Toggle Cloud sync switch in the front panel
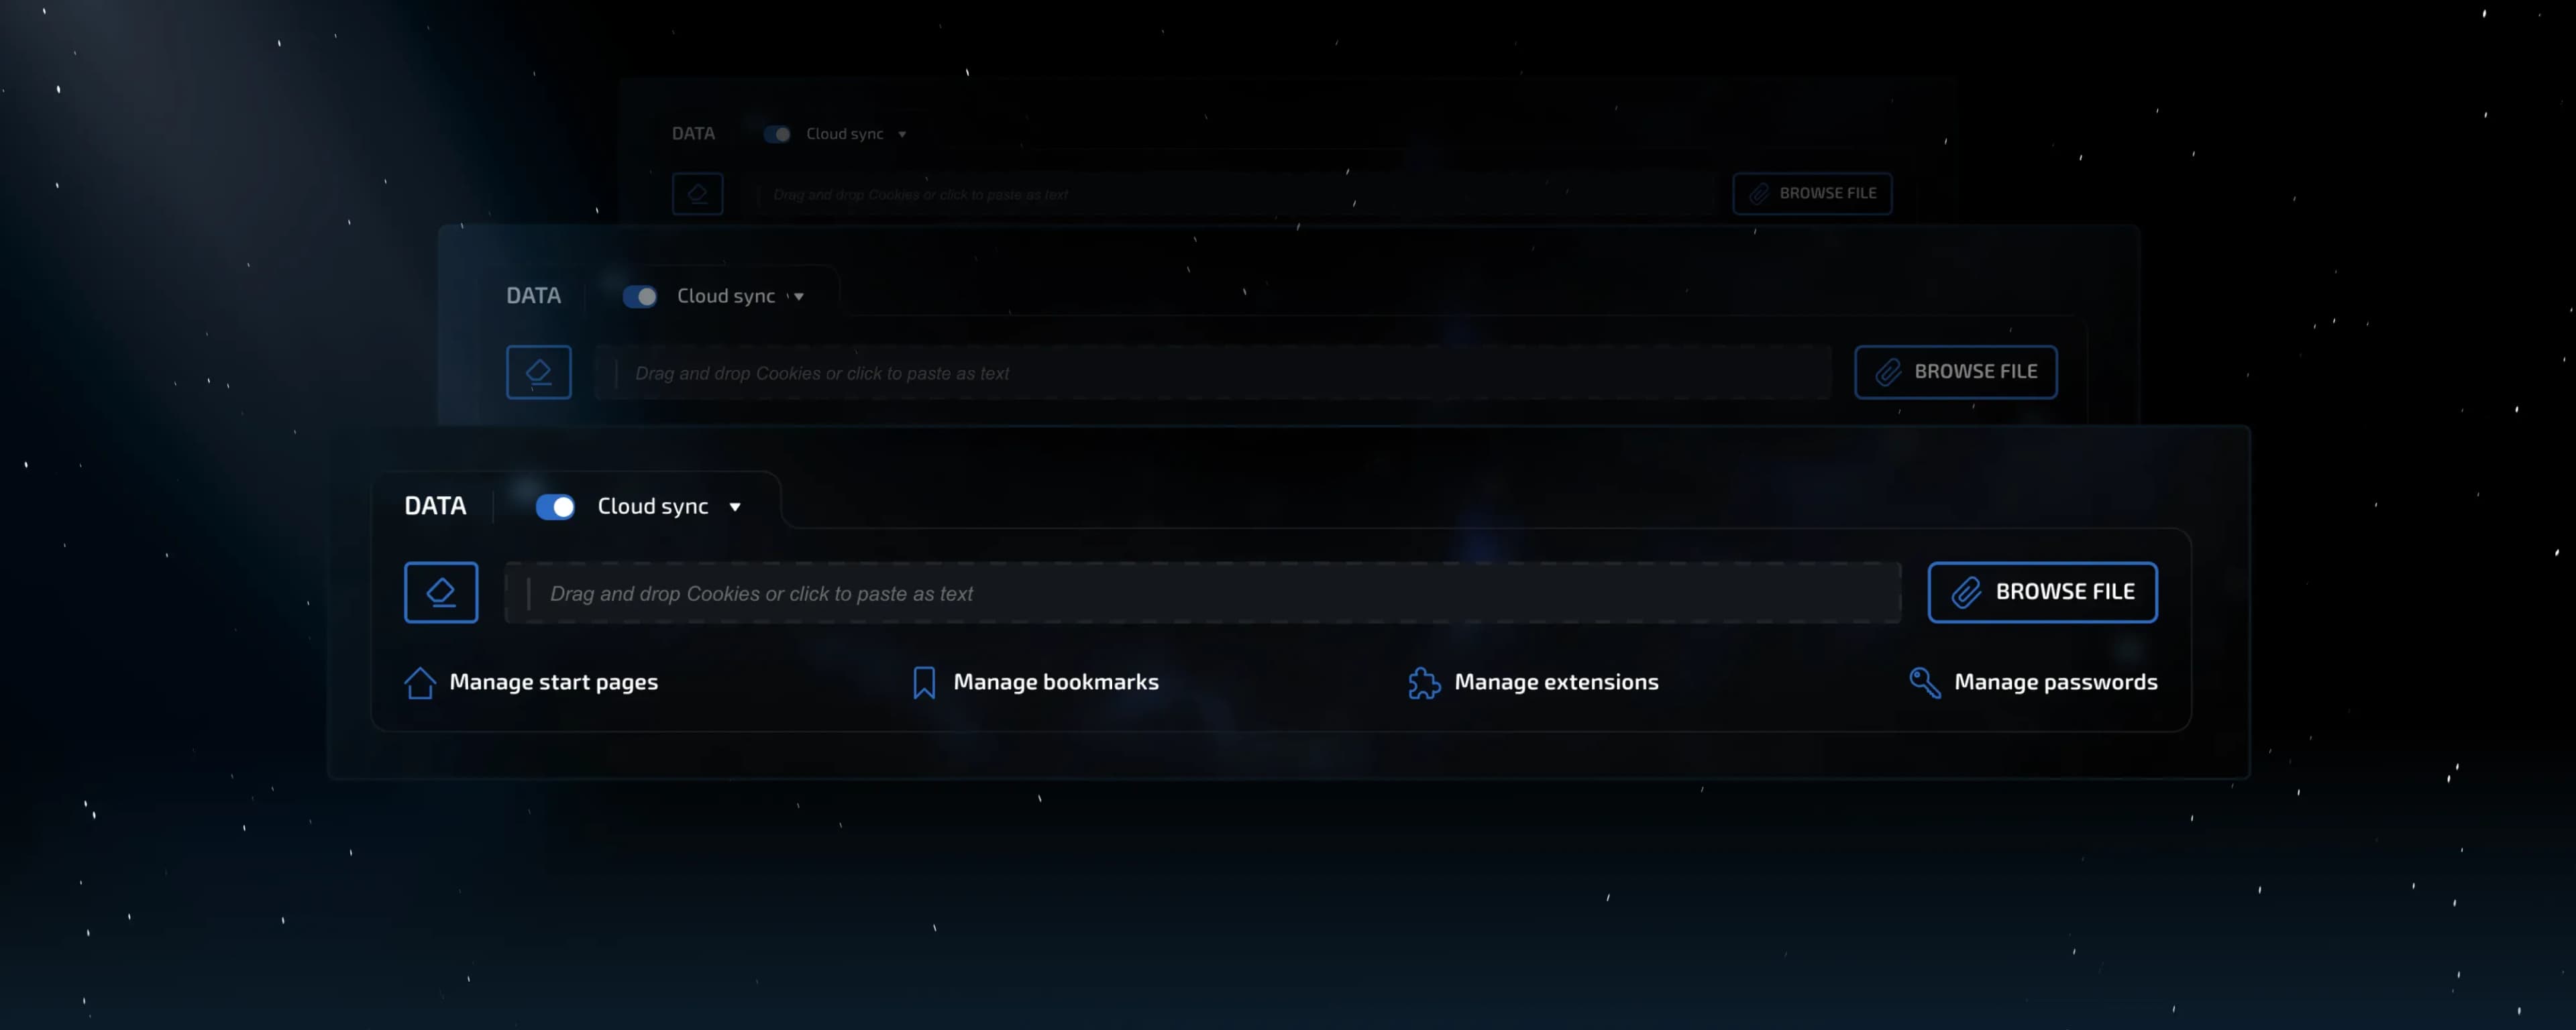Screen dimensions: 2576x1030 pyautogui.click(x=555, y=507)
